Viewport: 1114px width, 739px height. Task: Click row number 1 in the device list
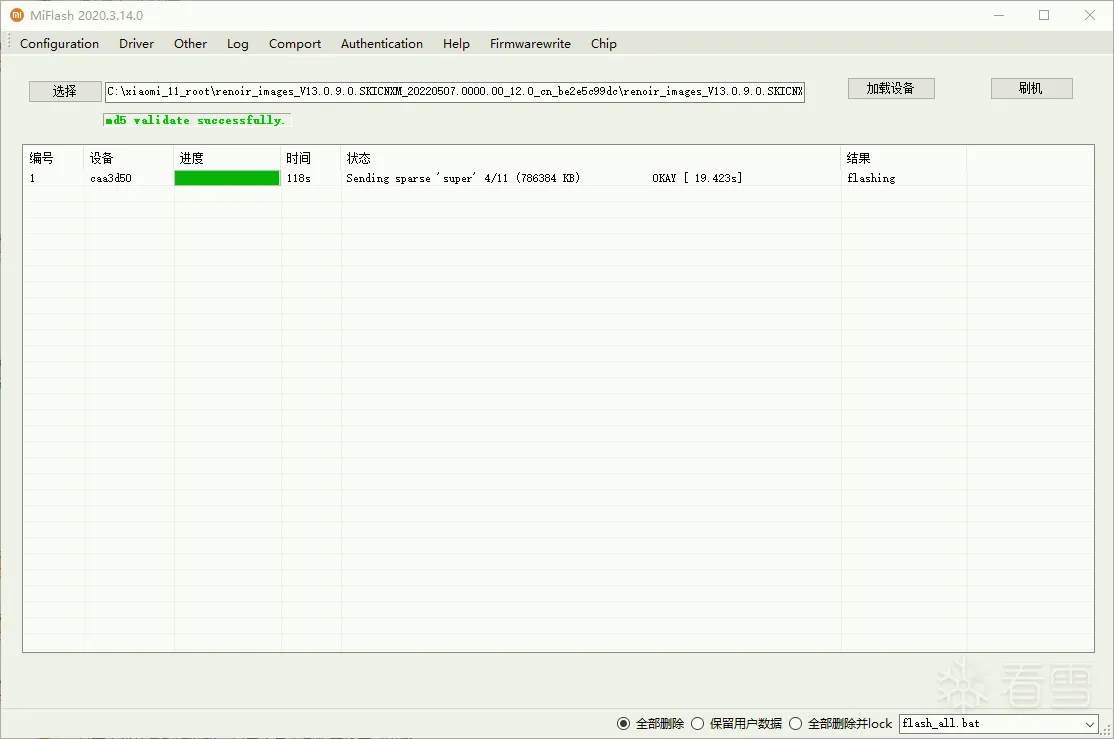pos(32,178)
